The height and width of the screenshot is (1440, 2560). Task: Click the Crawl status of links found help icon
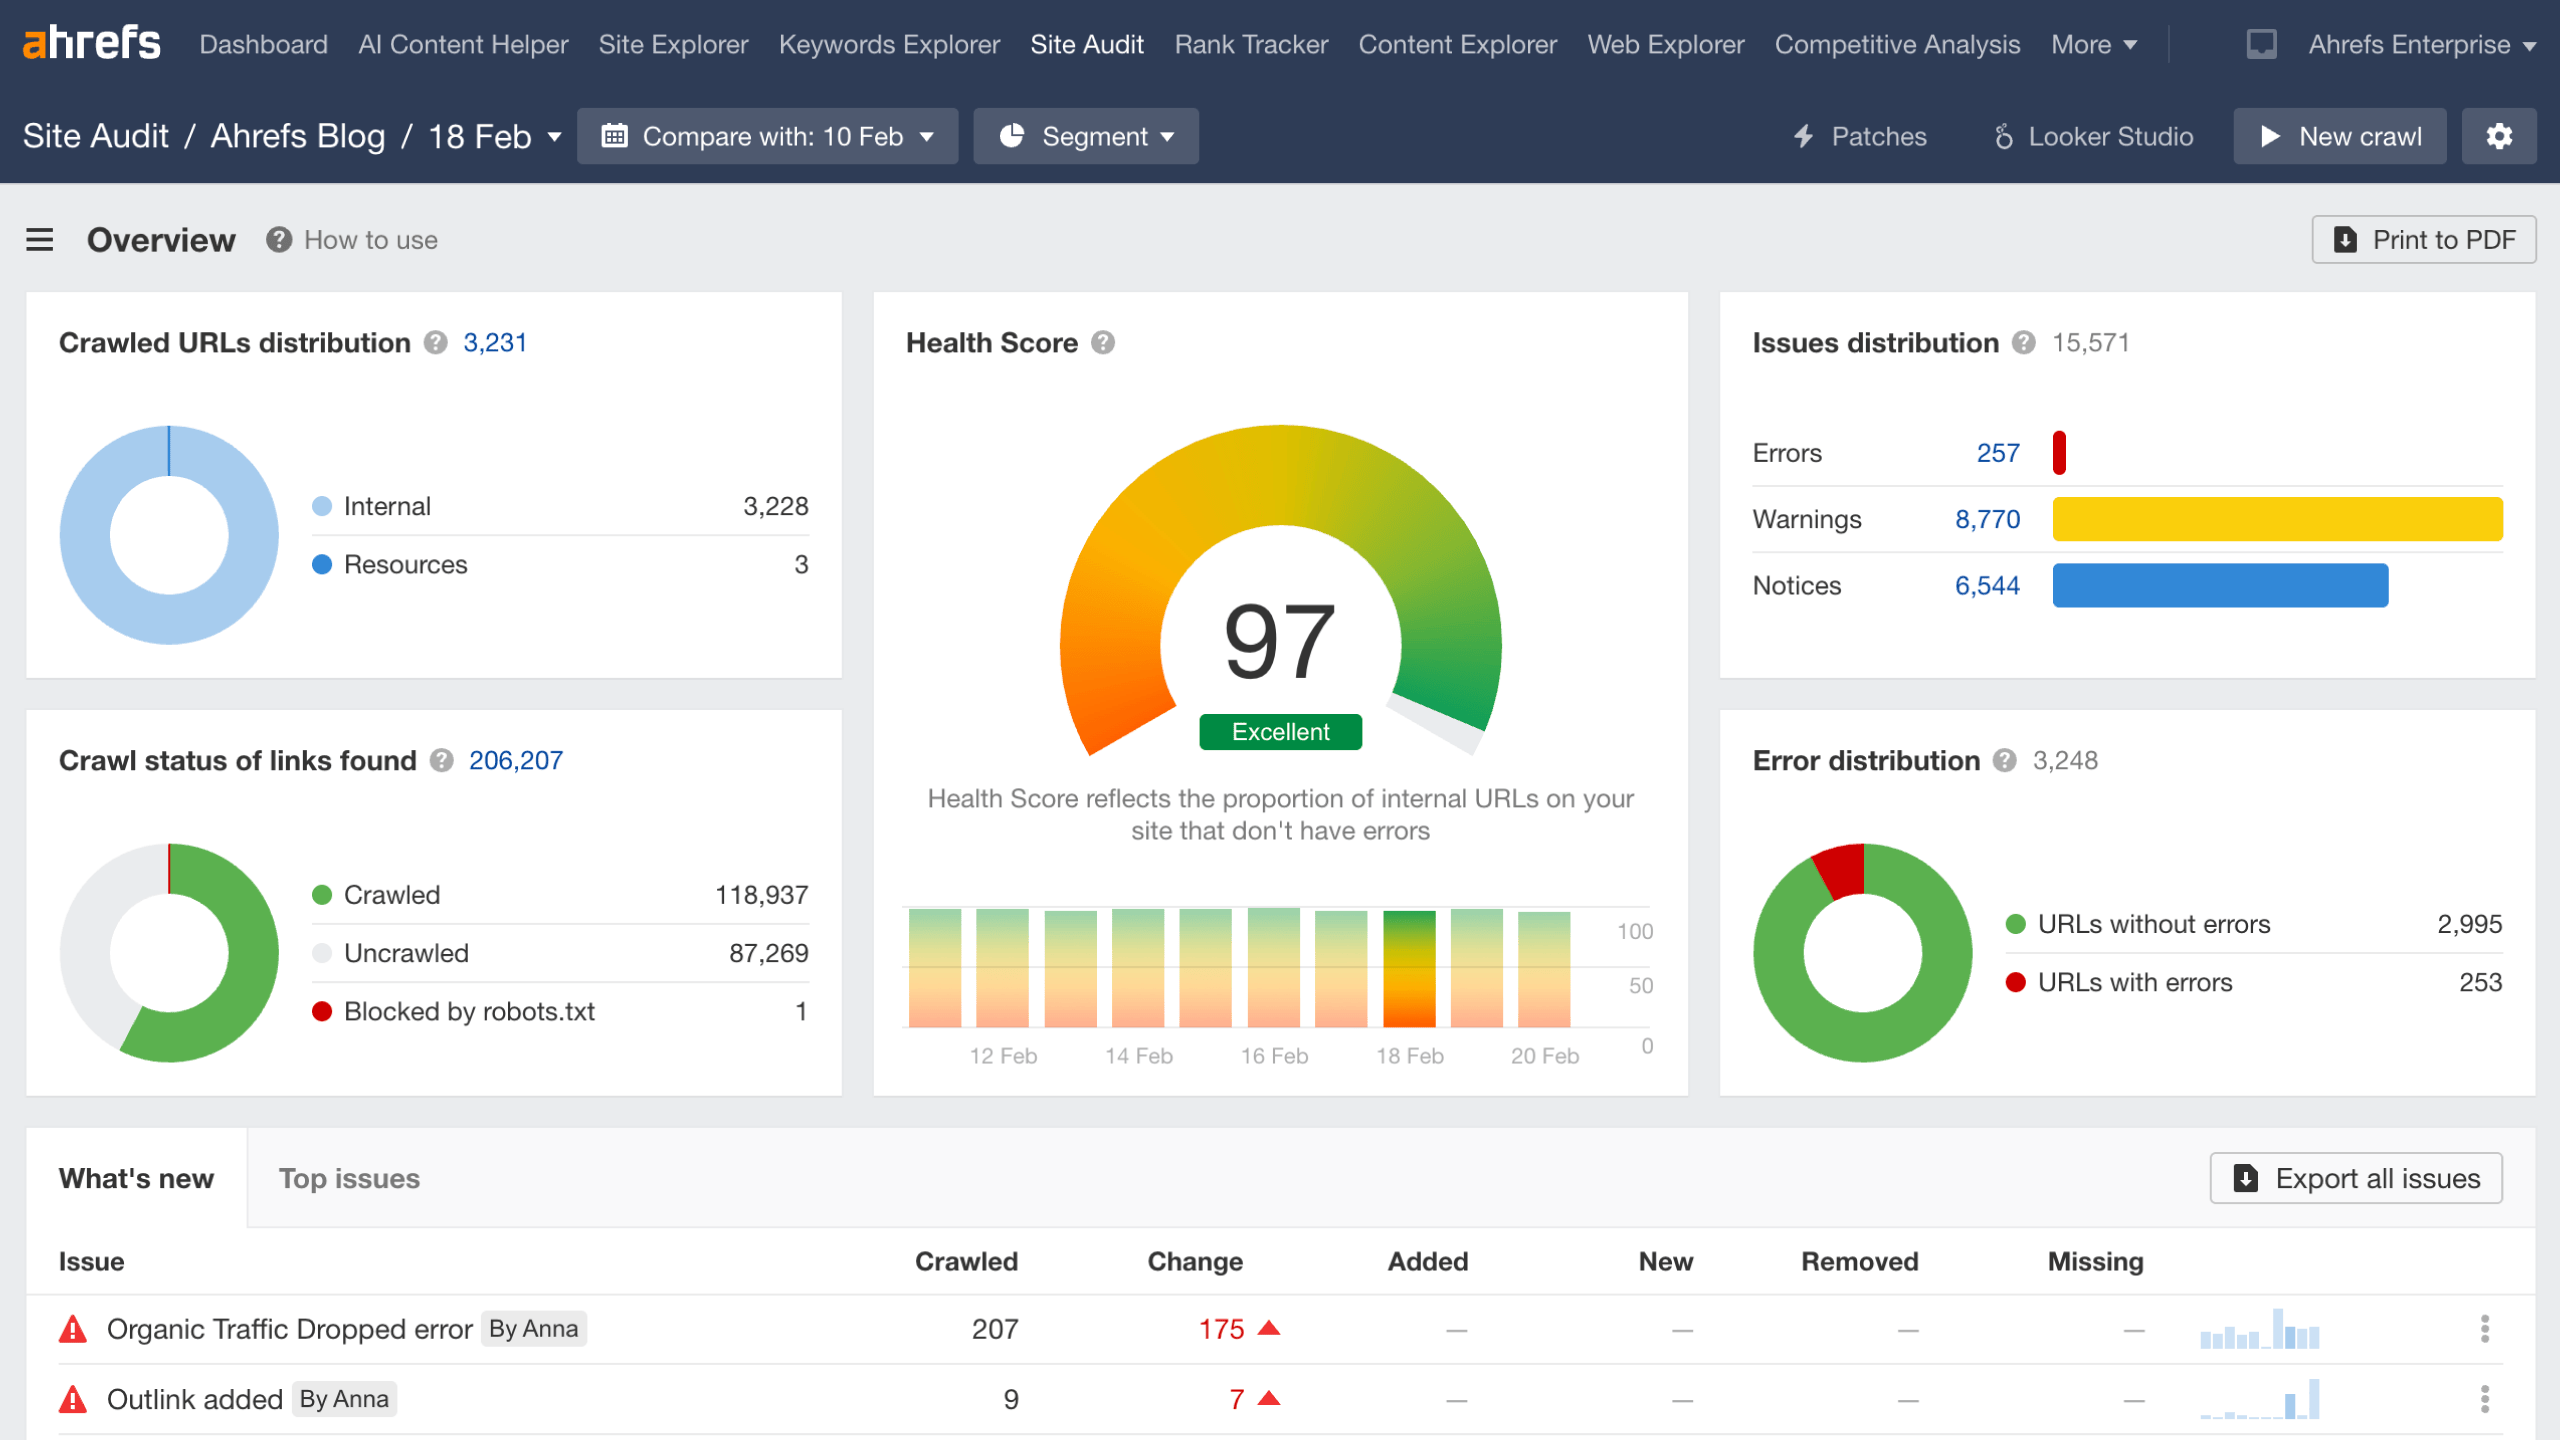[x=440, y=760]
